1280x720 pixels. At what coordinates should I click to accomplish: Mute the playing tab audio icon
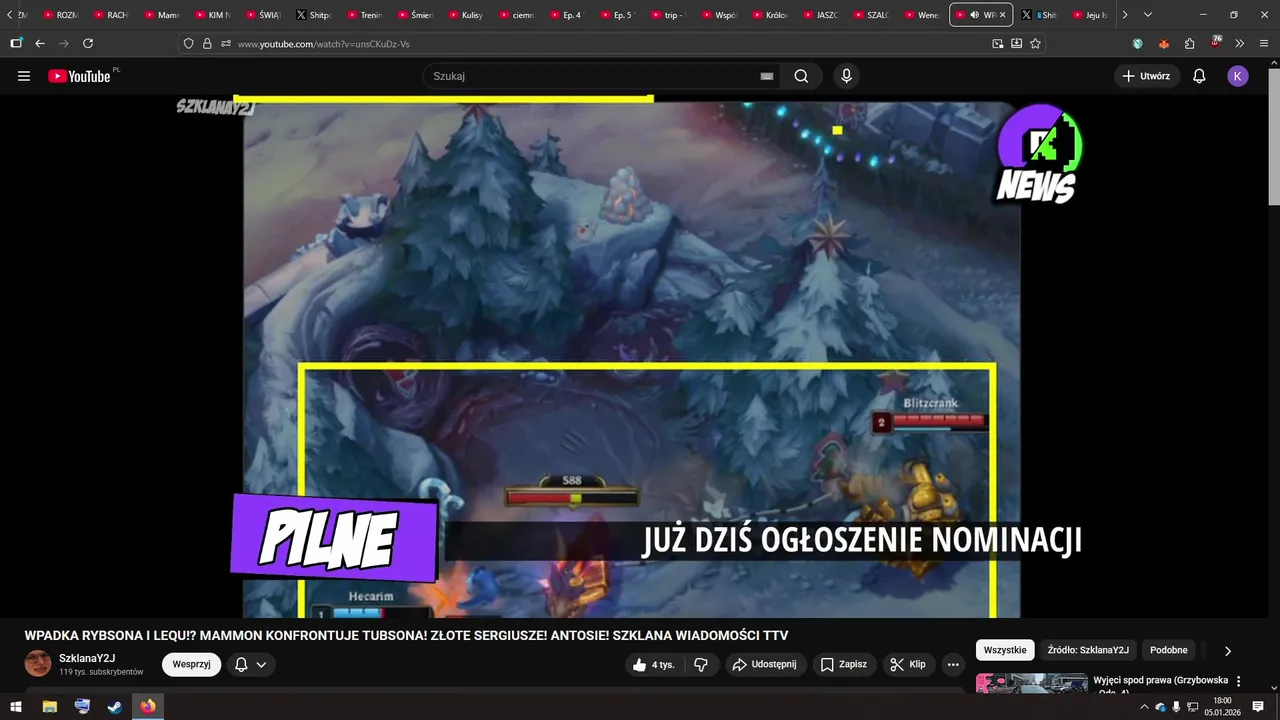[974, 15]
